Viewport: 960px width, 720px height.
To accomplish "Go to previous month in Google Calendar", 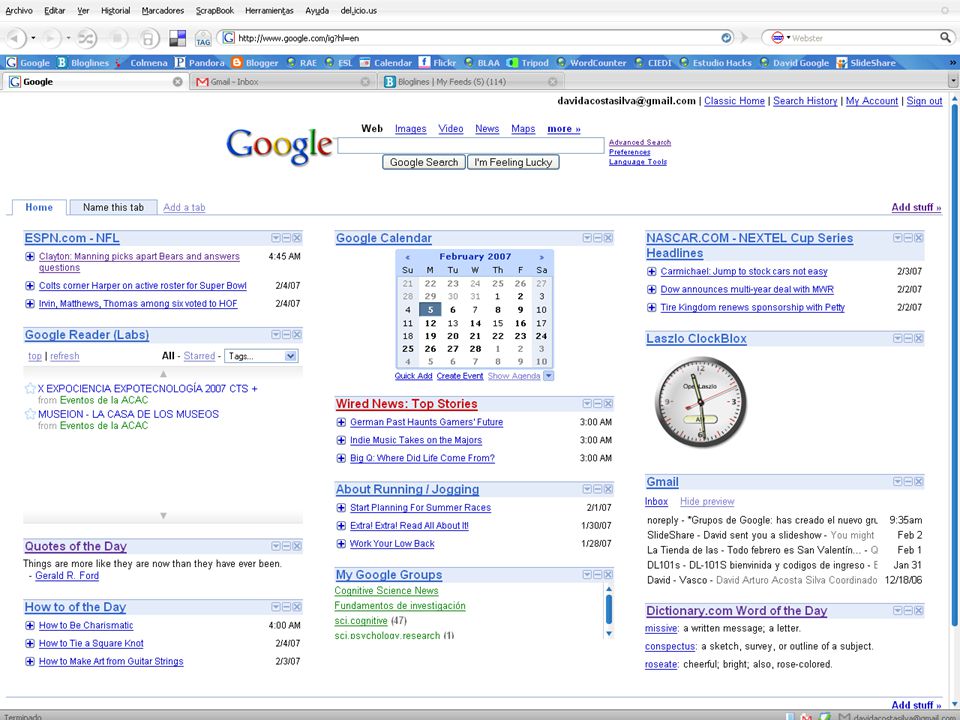I will point(408,257).
